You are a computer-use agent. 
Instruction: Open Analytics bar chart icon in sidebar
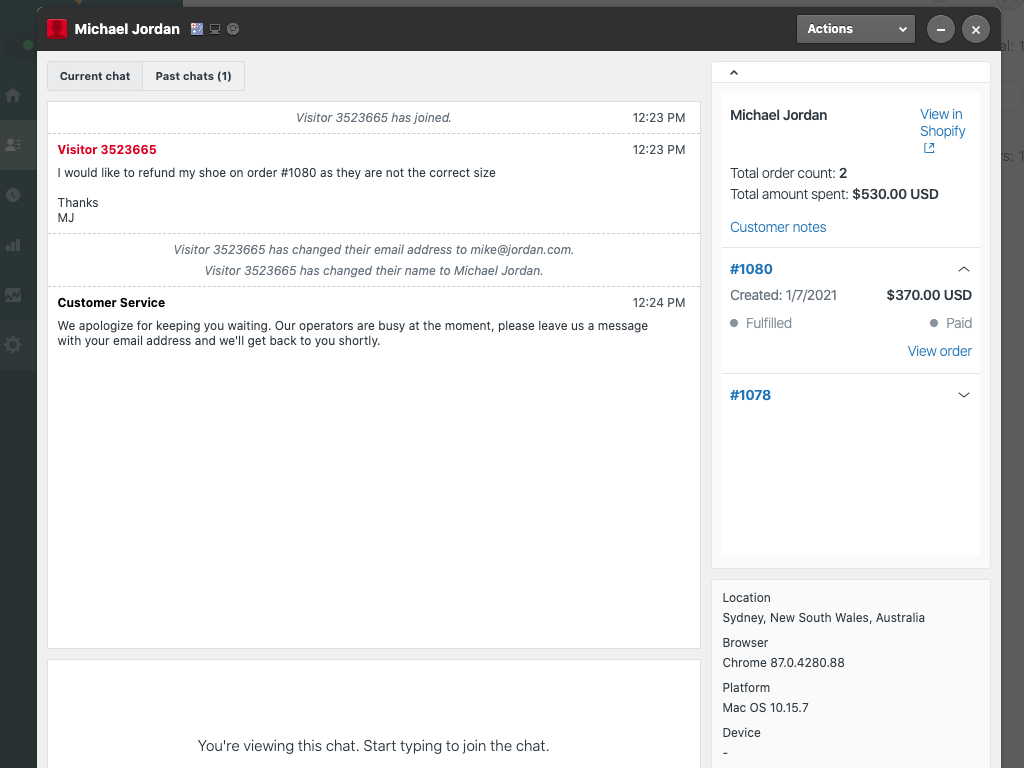click(x=13, y=244)
